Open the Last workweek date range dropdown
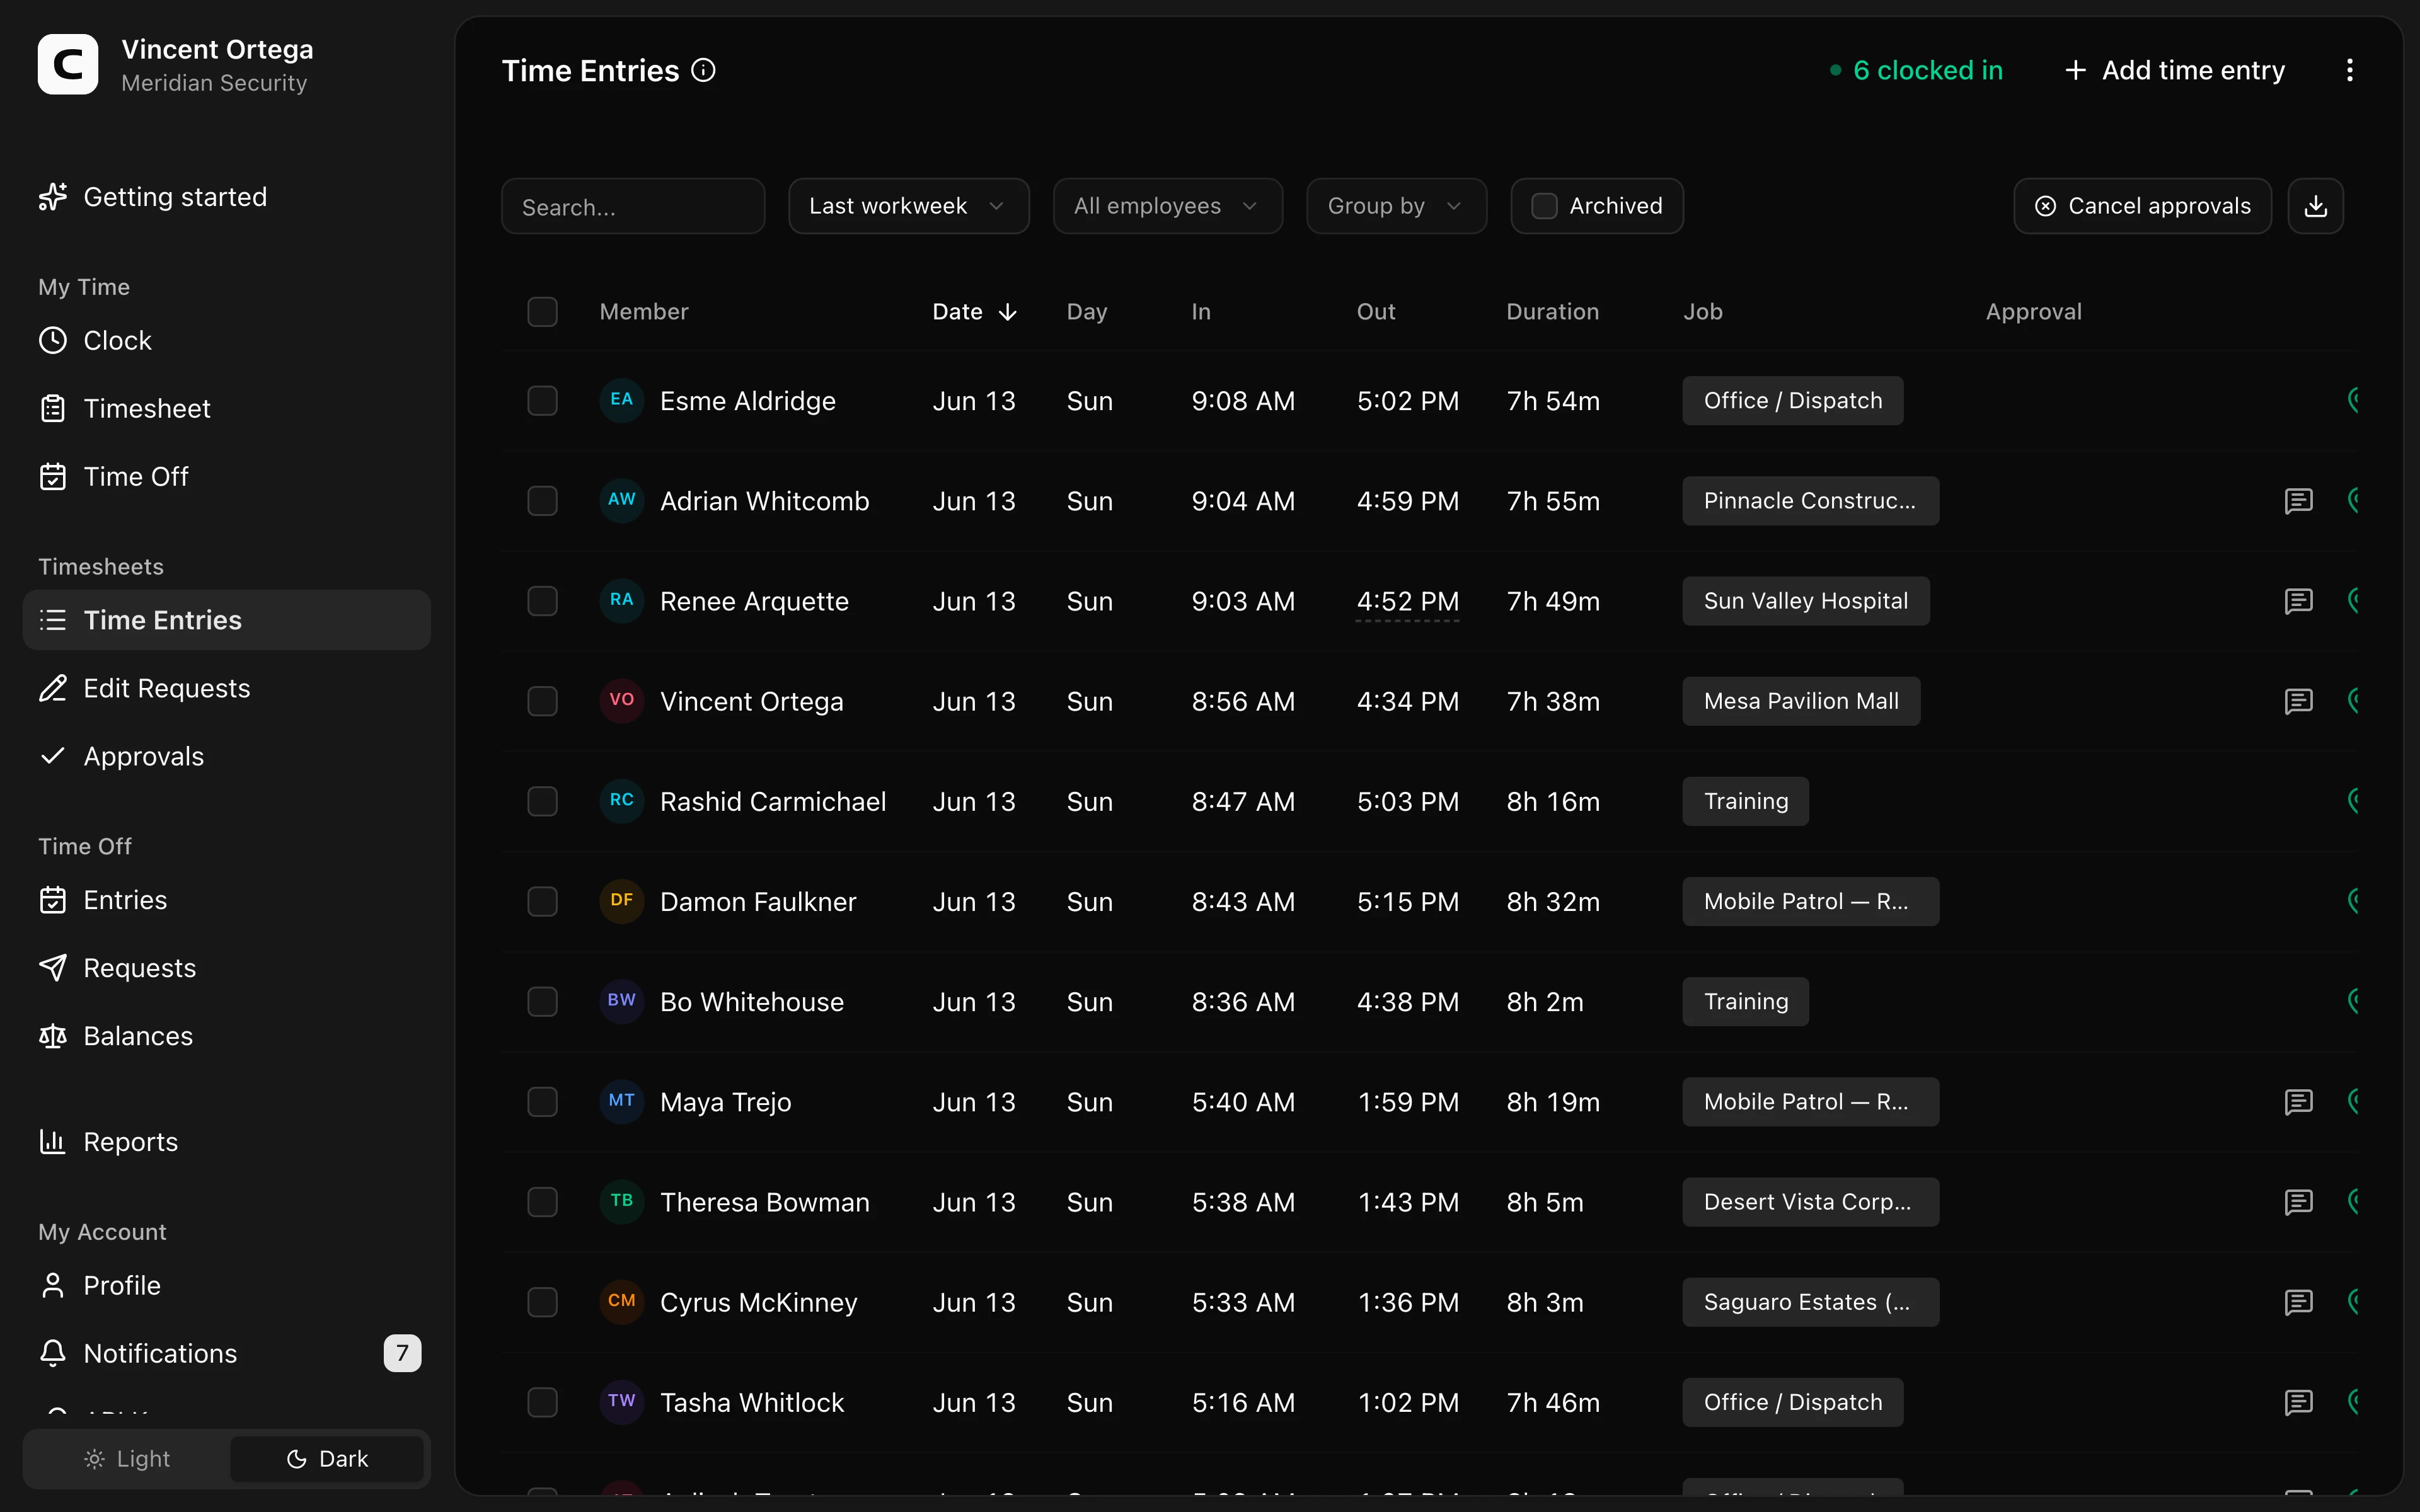 click(908, 206)
